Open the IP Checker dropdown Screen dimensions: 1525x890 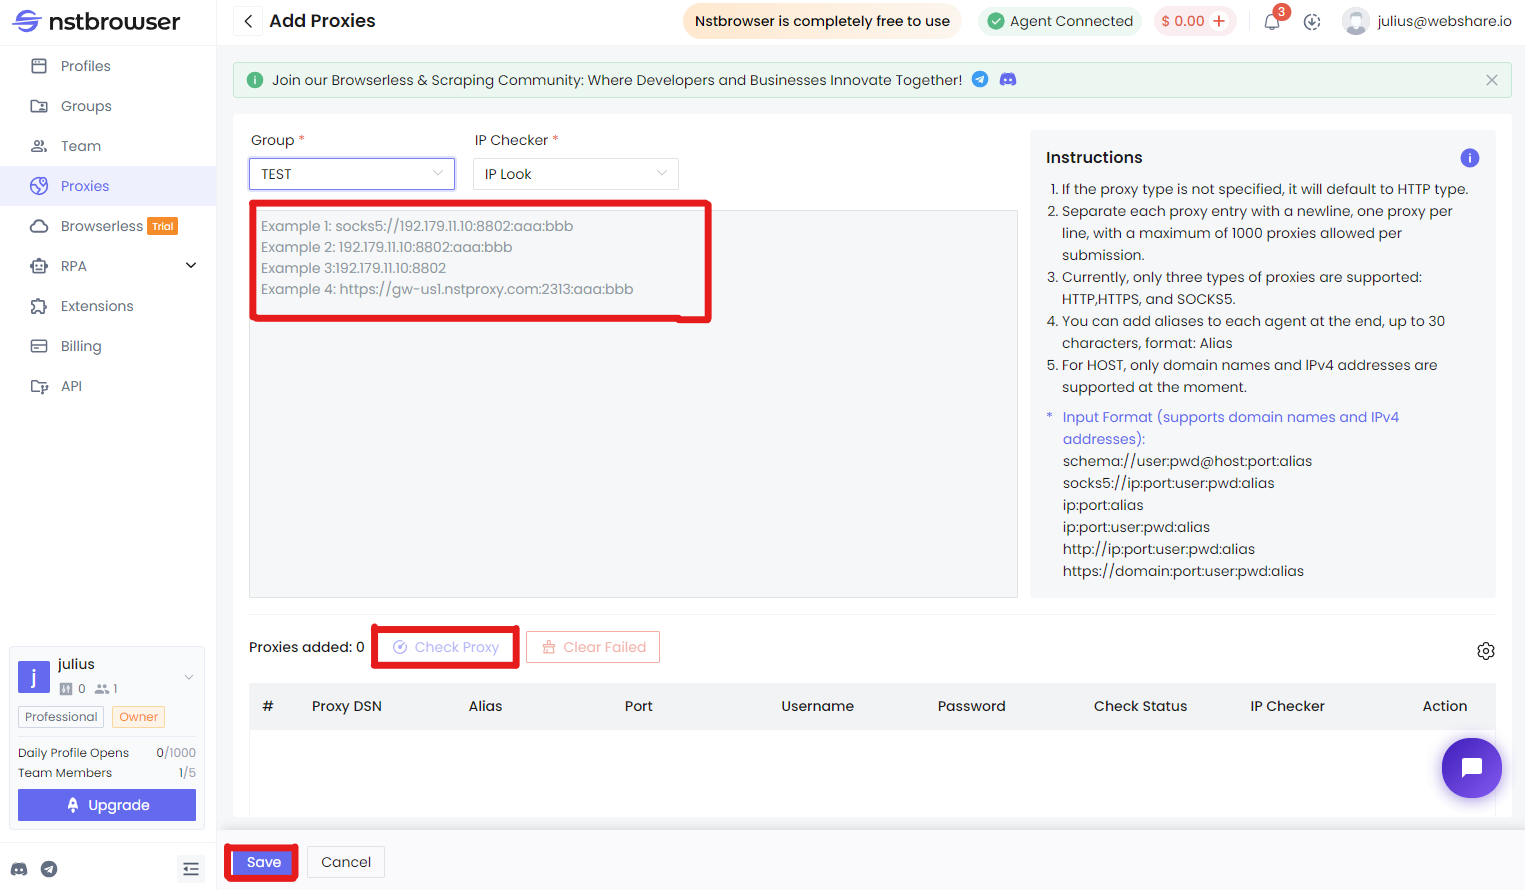(x=576, y=174)
